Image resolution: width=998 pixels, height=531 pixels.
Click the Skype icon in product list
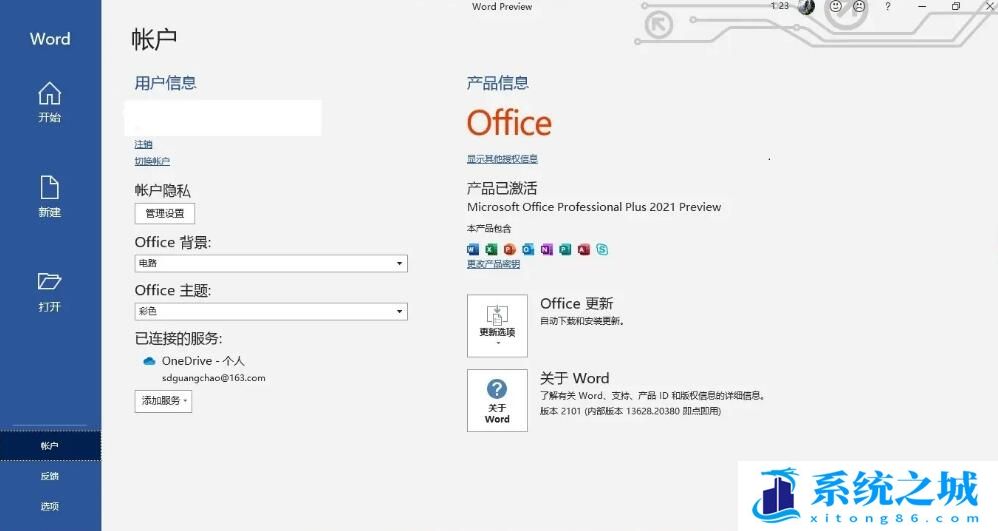[602, 249]
